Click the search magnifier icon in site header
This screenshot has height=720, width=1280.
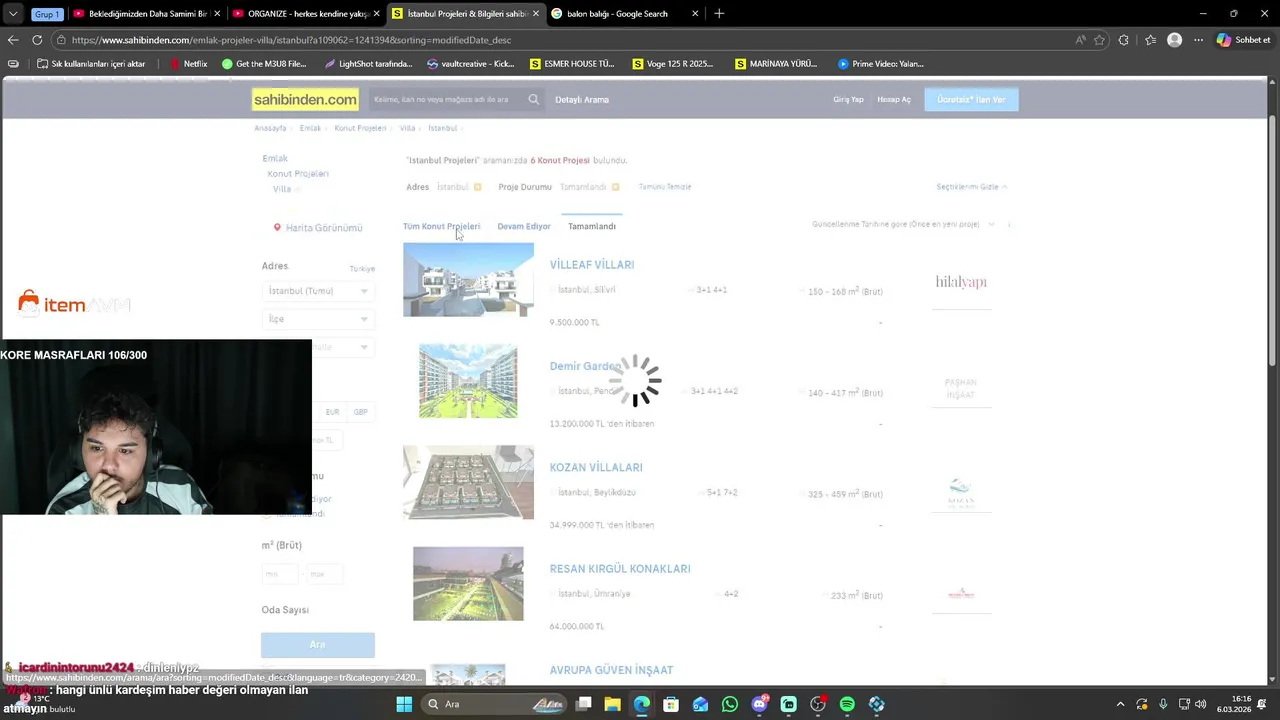coord(533,99)
